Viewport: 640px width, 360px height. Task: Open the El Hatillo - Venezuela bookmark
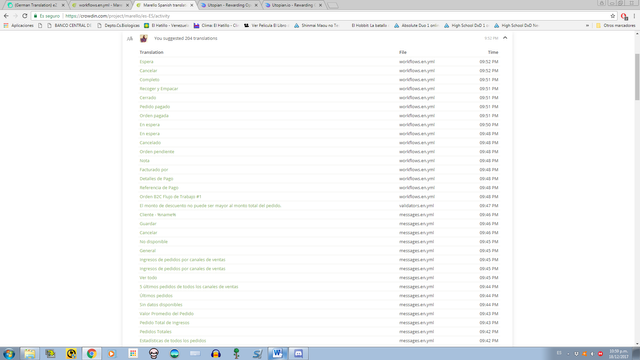[166, 25]
